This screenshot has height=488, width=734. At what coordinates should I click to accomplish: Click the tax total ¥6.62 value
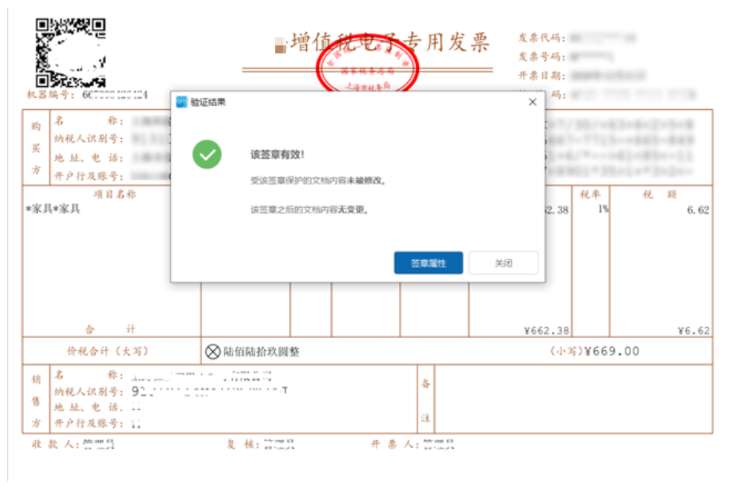tap(694, 331)
